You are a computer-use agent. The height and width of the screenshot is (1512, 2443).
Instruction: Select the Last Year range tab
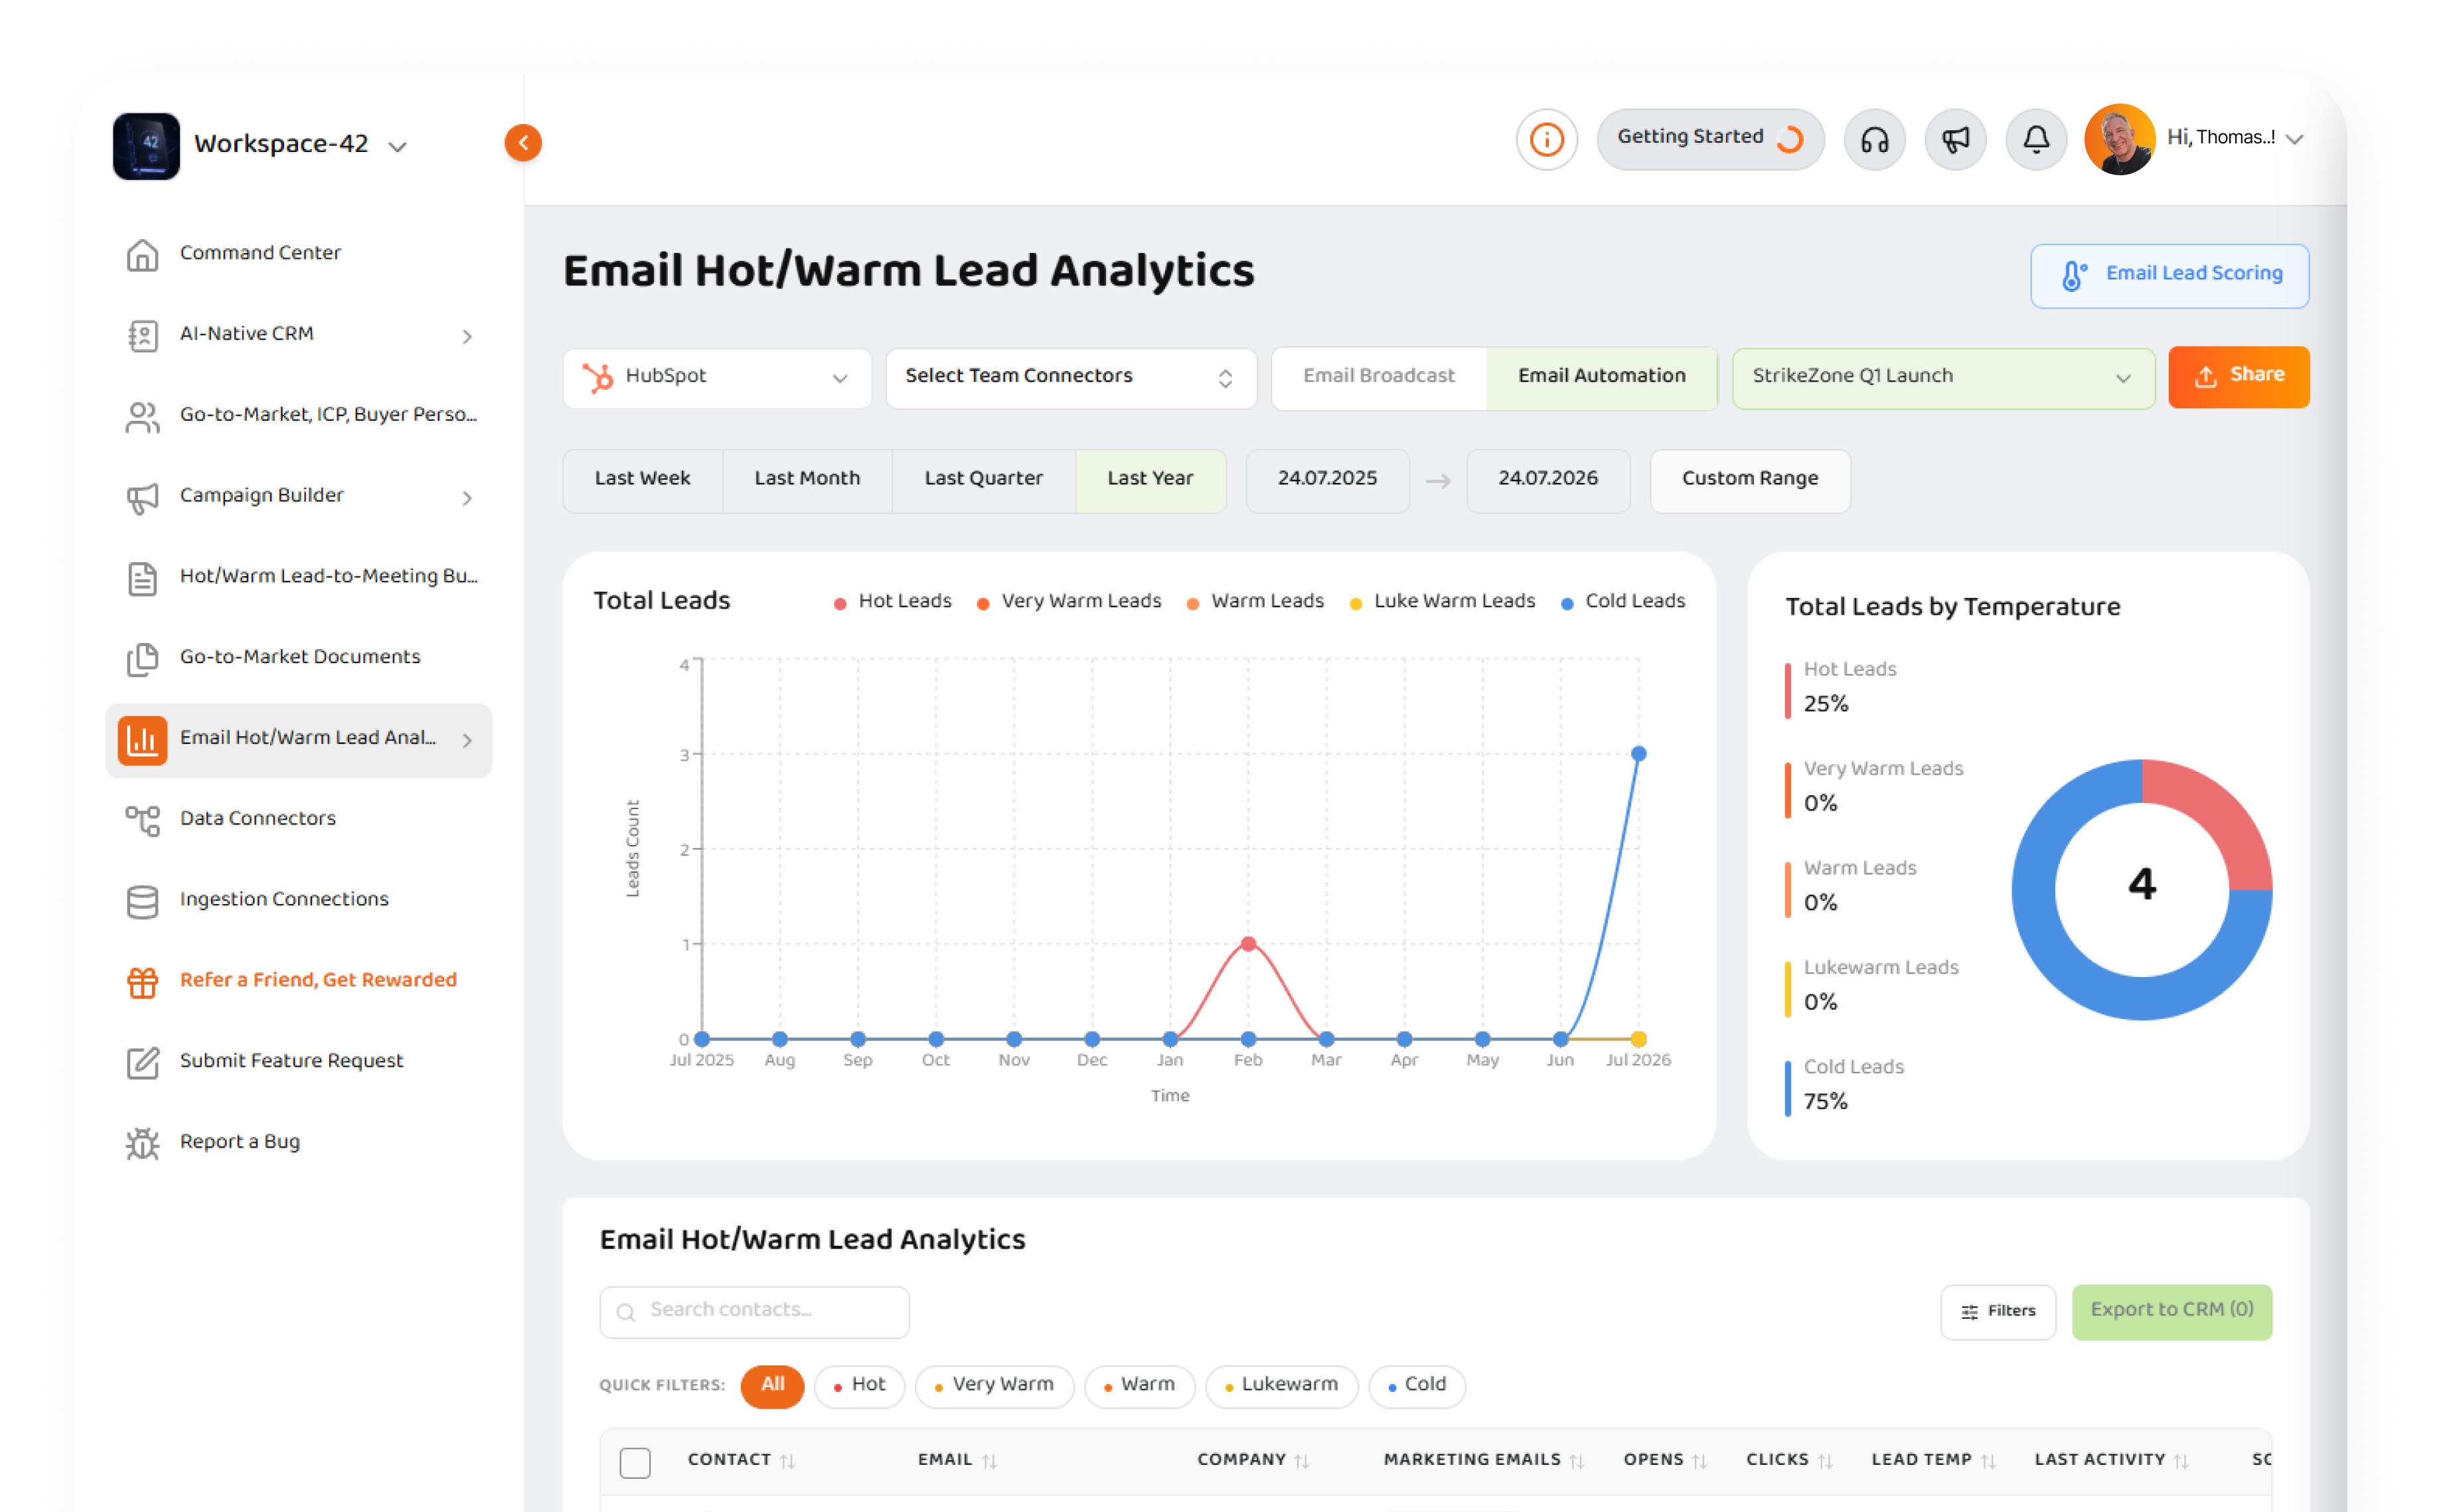1150,481
